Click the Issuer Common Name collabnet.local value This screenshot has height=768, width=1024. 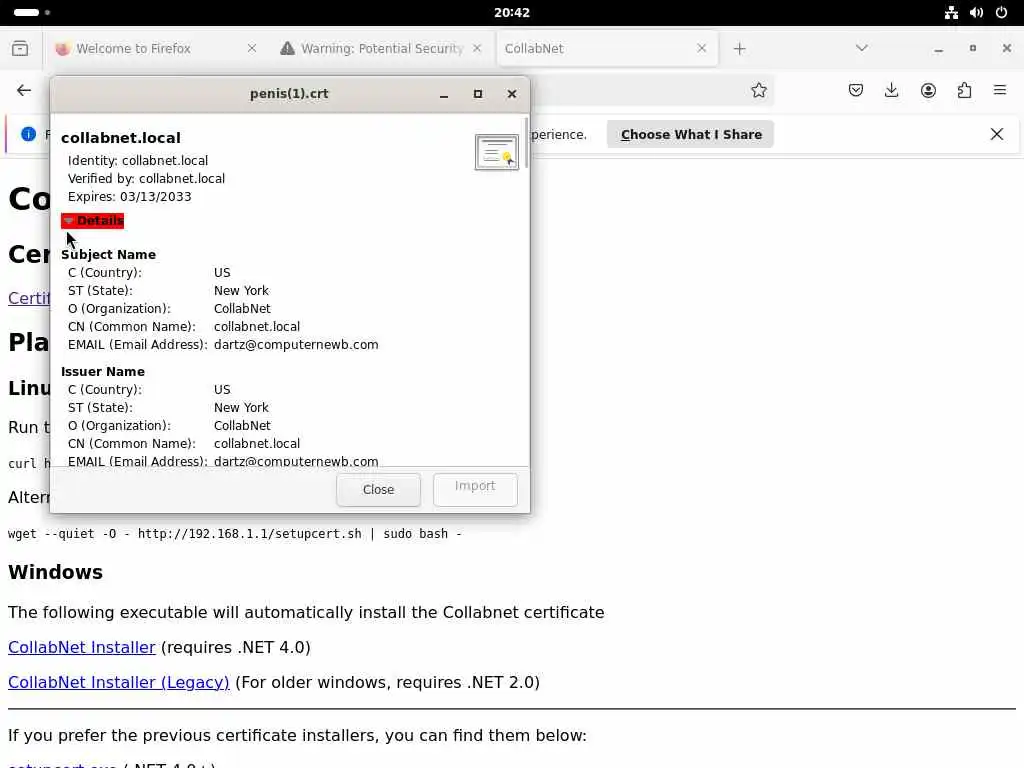pyautogui.click(x=257, y=443)
